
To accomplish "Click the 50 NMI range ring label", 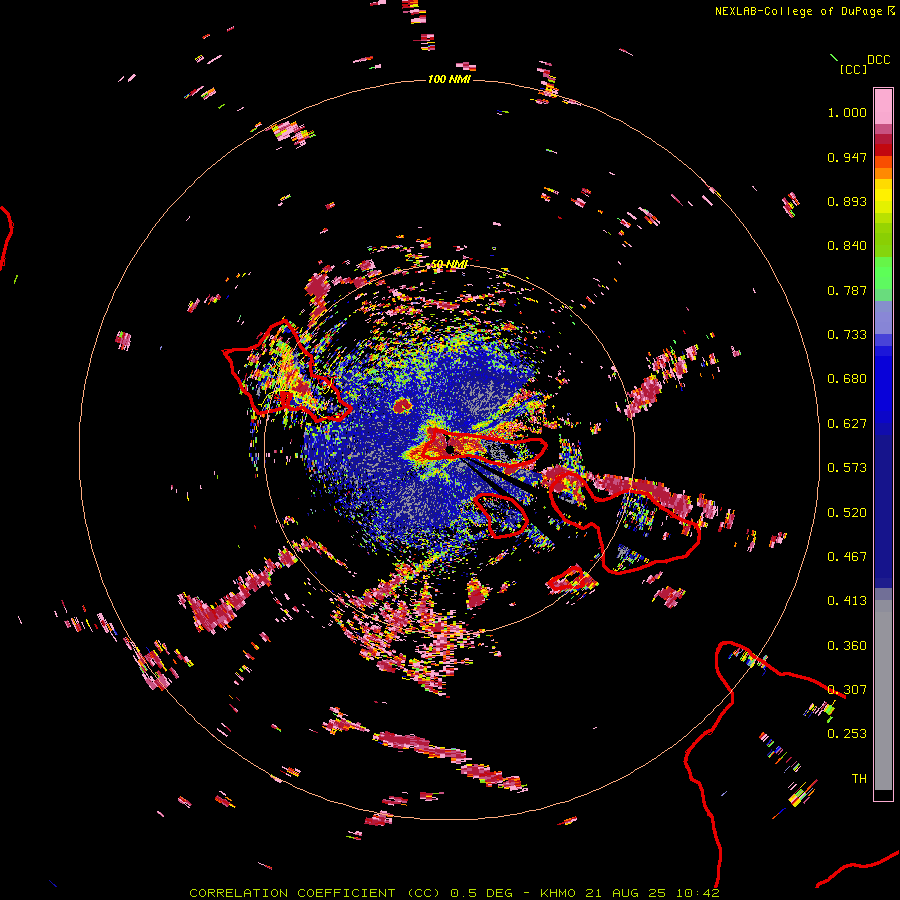I will point(449,264).
